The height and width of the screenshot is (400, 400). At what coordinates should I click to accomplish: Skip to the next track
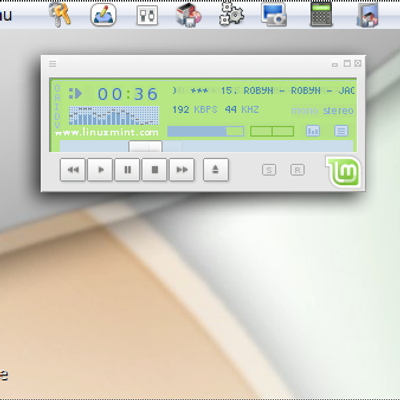click(182, 170)
